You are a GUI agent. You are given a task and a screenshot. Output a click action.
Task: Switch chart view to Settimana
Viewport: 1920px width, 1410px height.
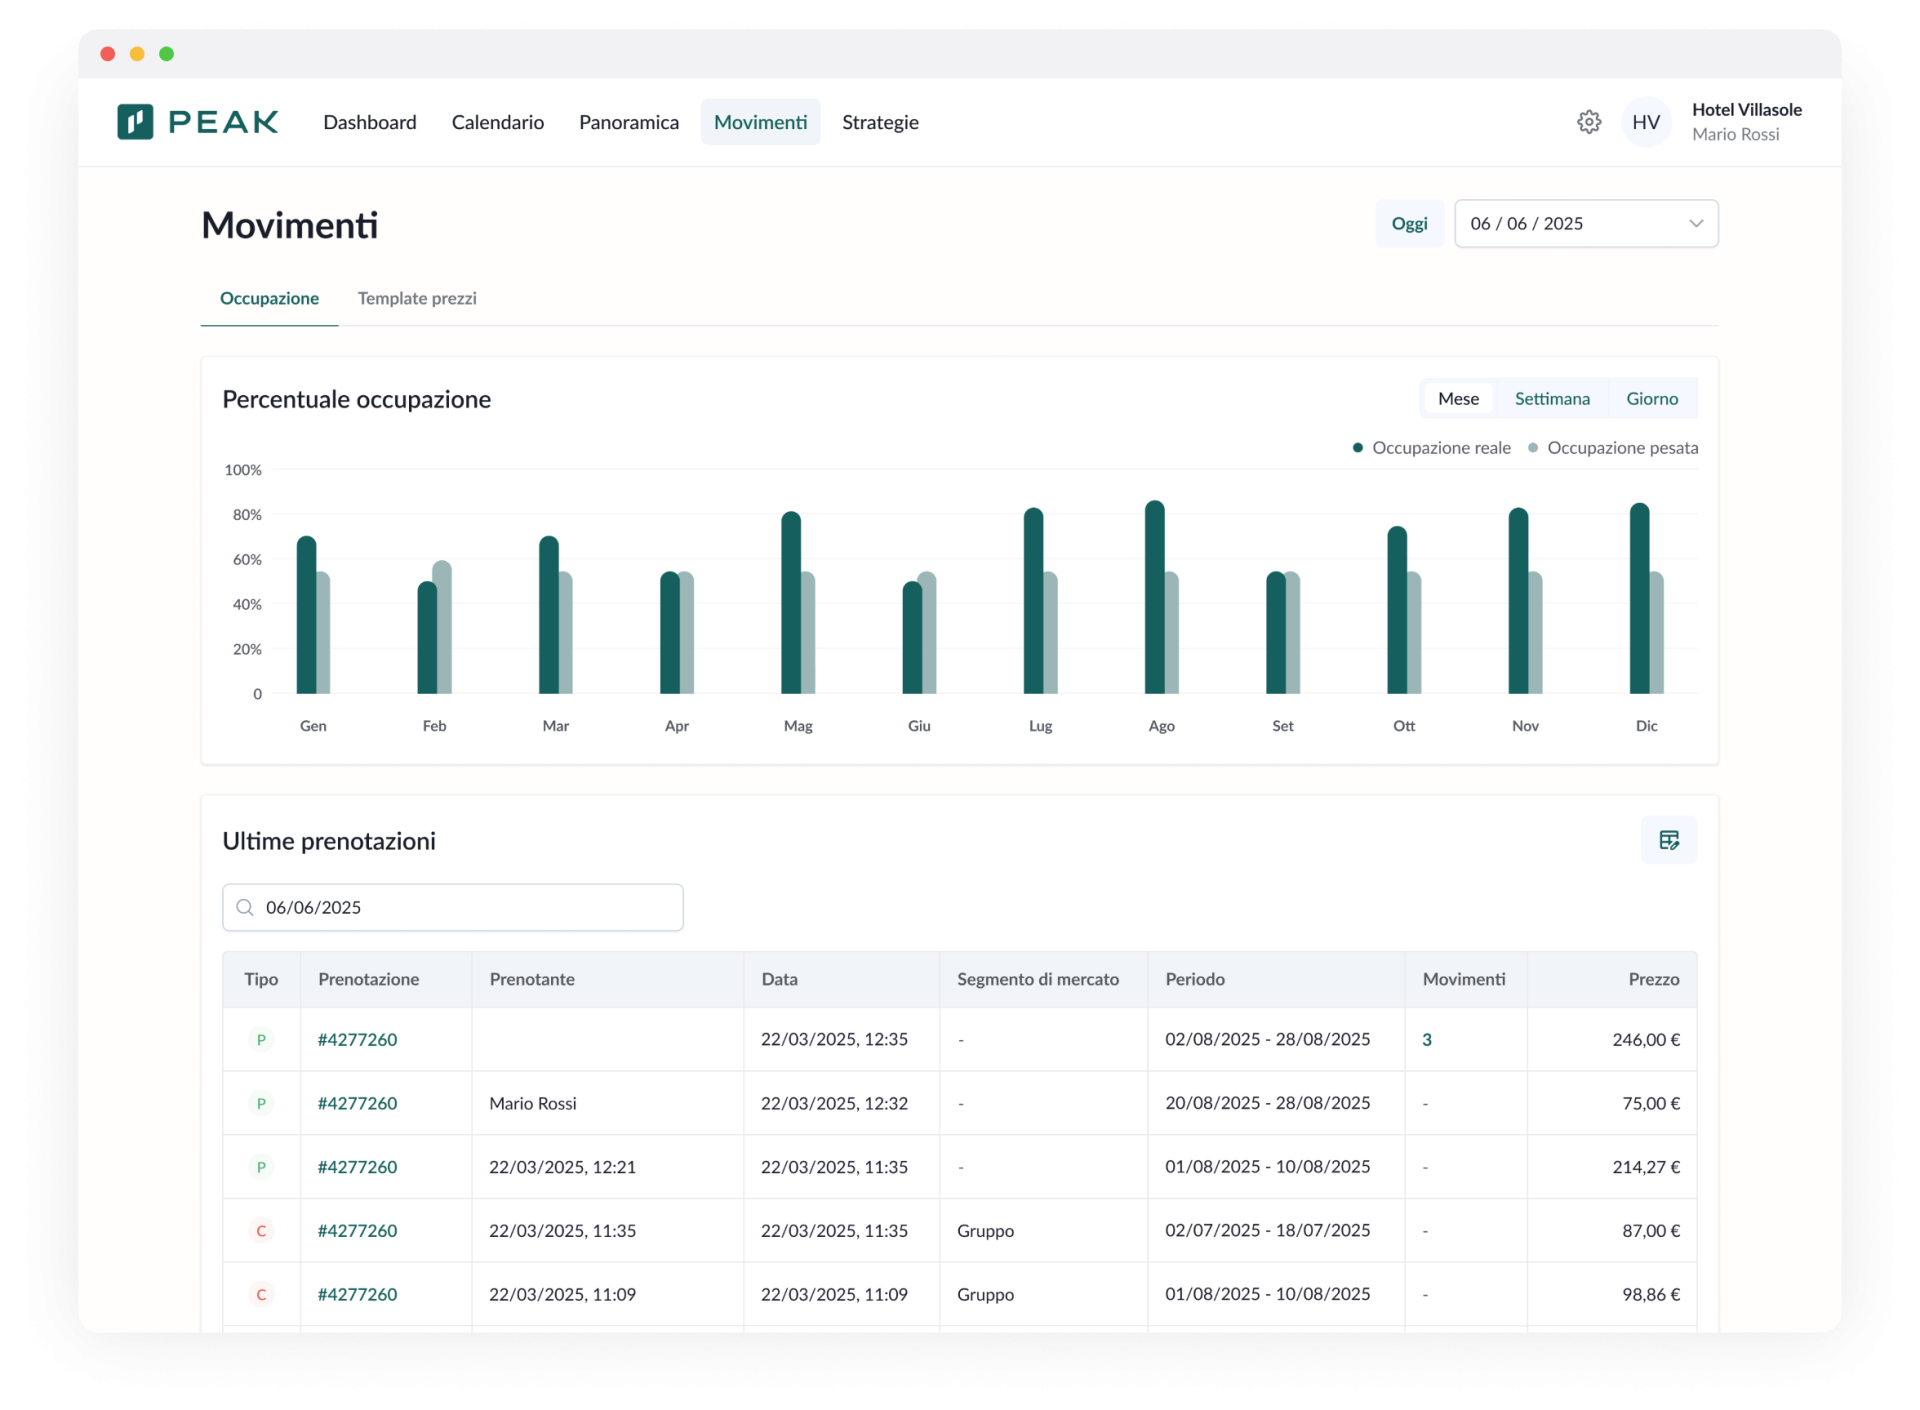(1551, 399)
